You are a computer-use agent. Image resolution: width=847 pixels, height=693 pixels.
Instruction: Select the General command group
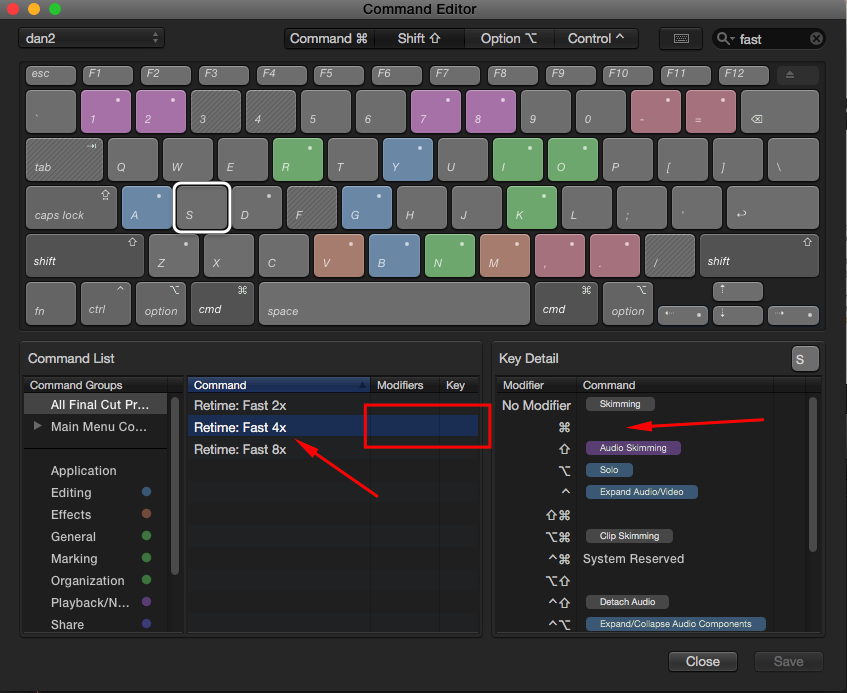(96, 537)
